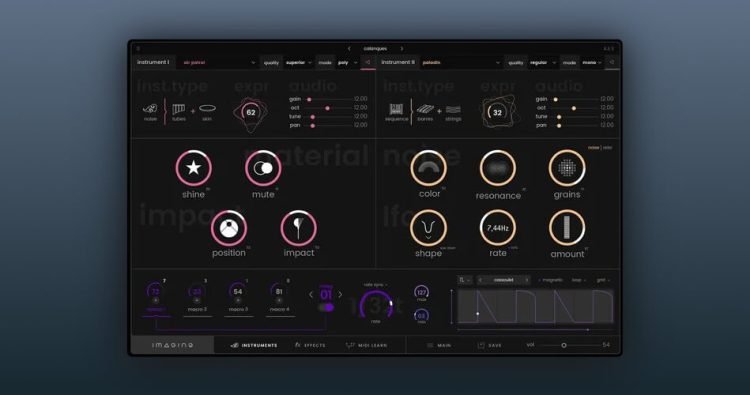
Task: Step to next modulator after 01
Action: click(x=340, y=295)
